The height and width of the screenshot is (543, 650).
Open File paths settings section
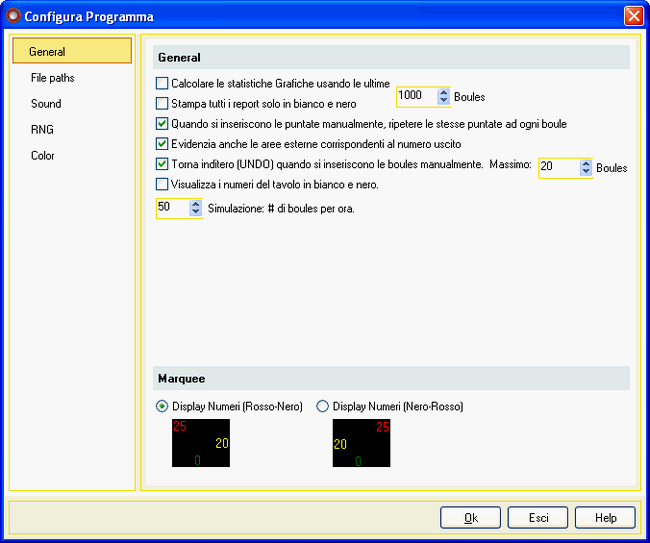point(52,78)
